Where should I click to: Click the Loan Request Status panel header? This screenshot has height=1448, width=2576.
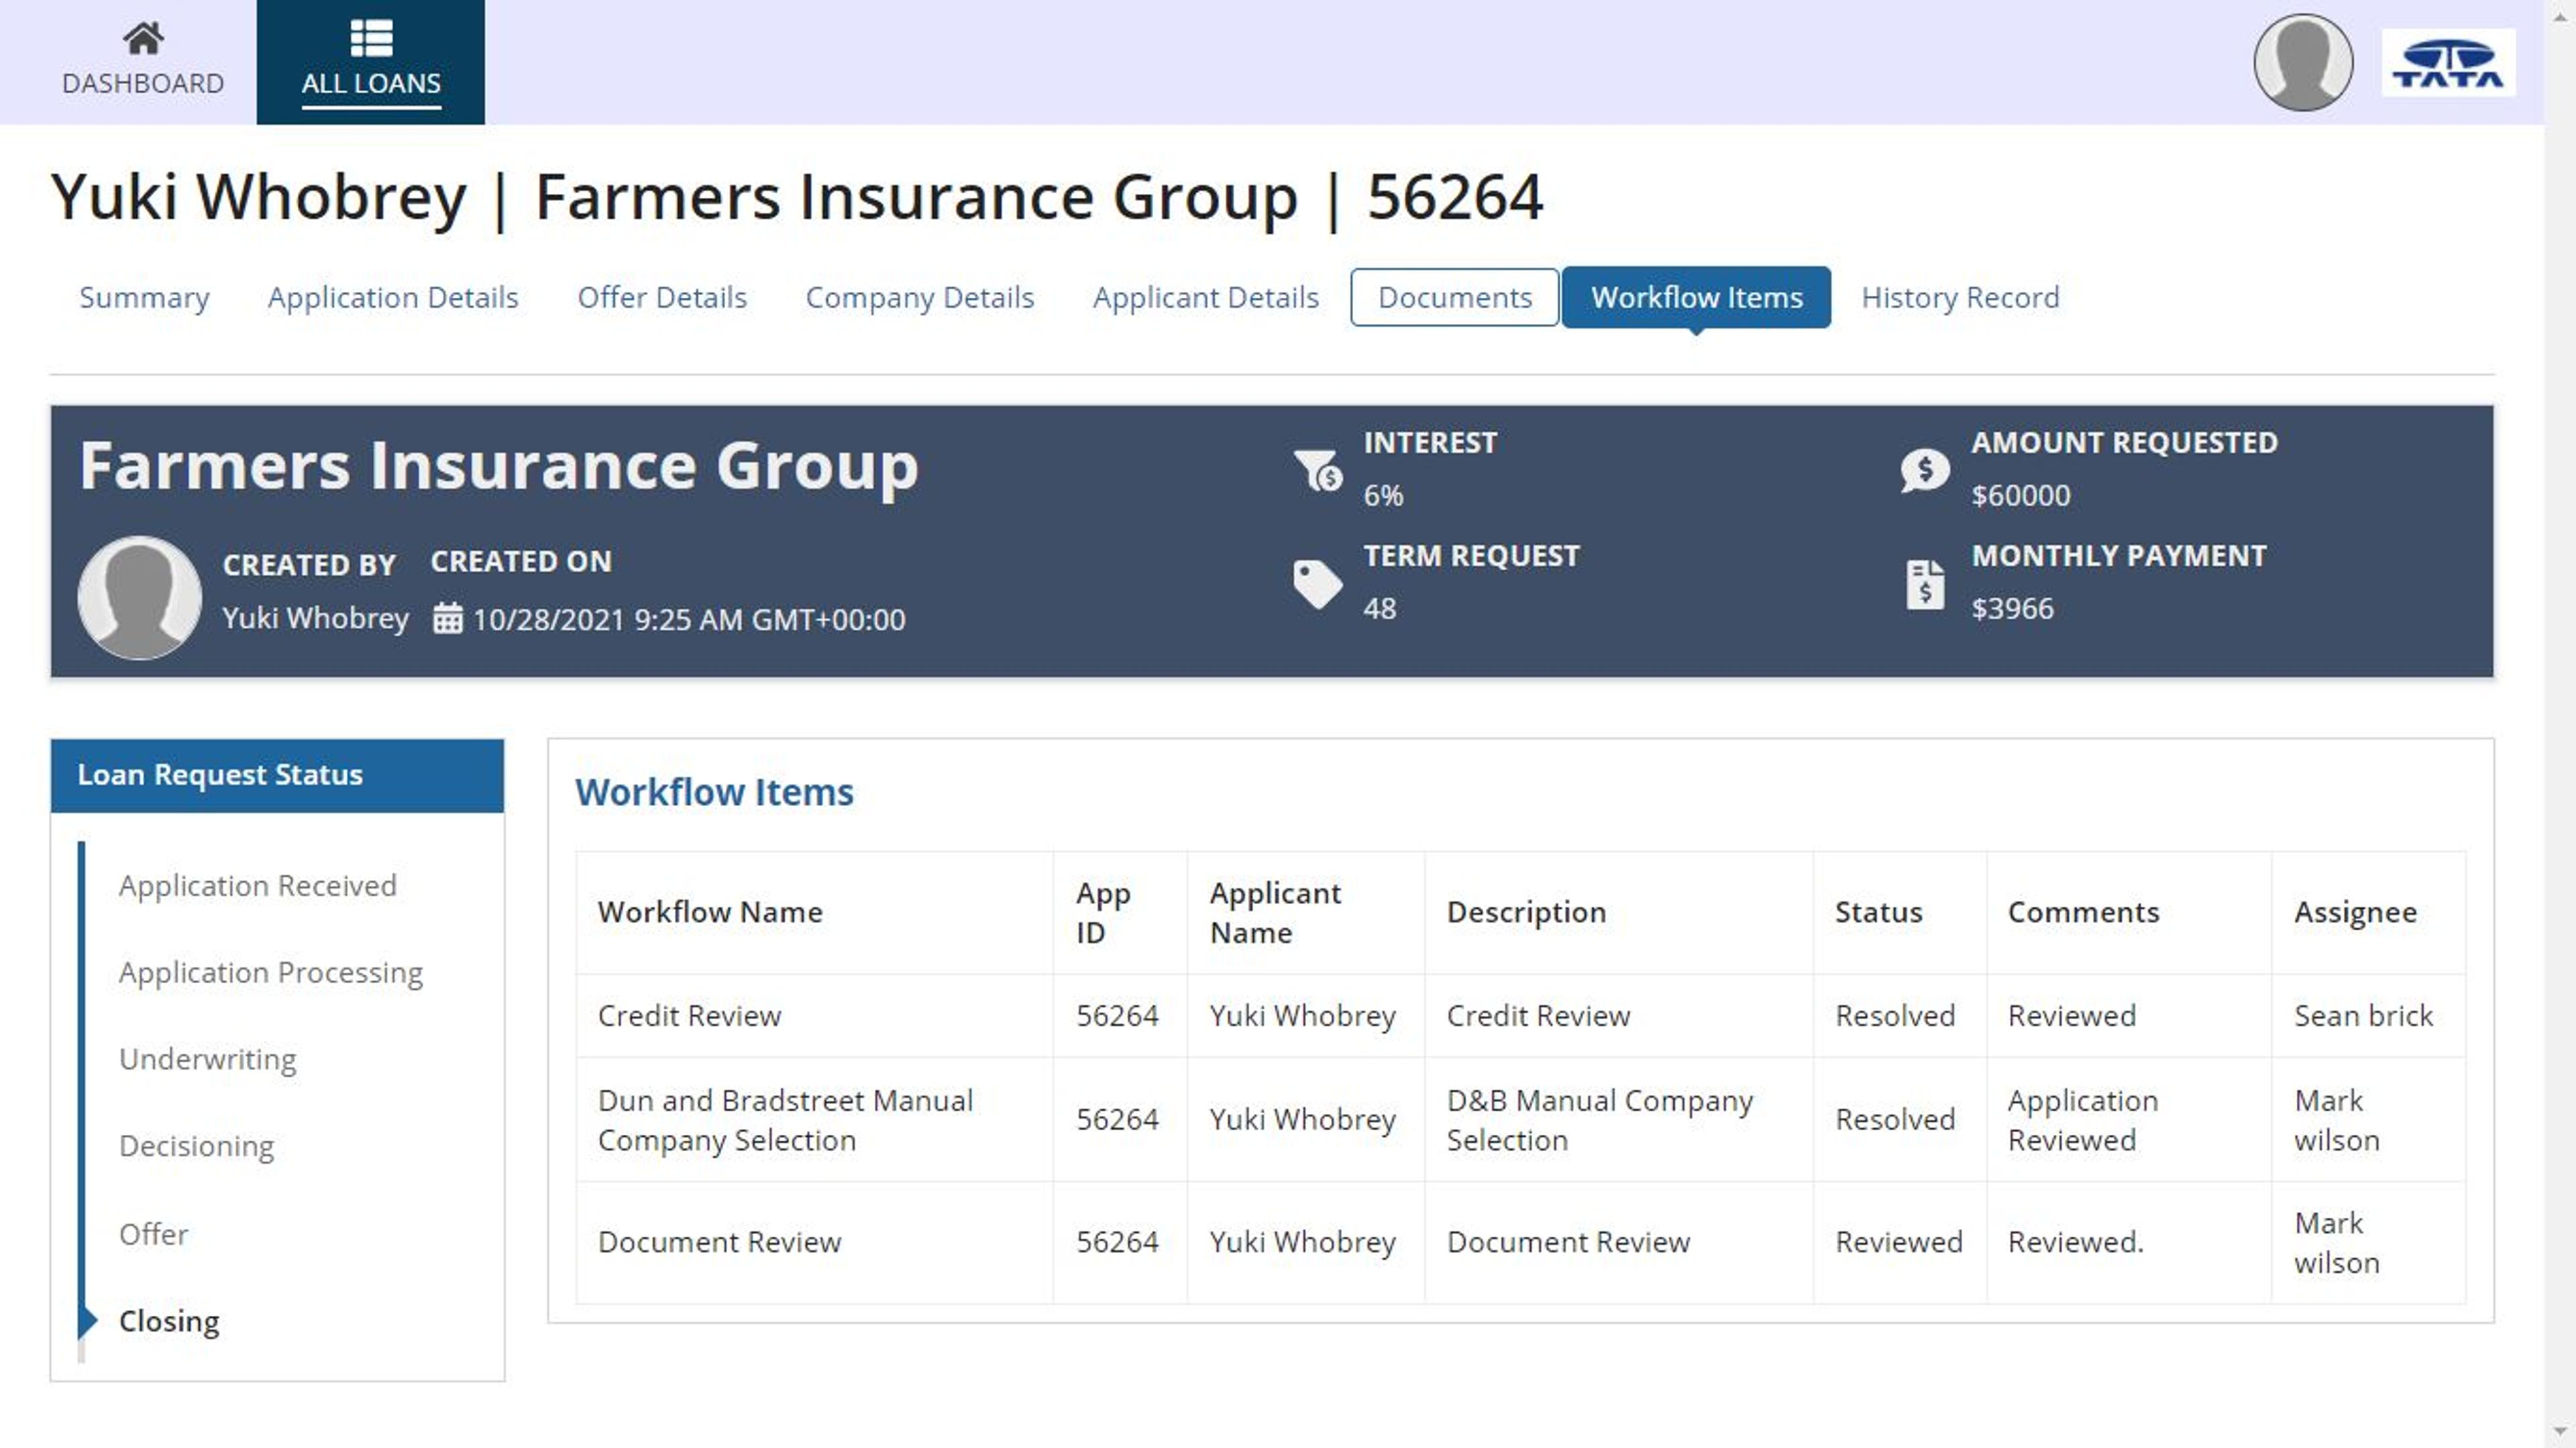coord(277,775)
